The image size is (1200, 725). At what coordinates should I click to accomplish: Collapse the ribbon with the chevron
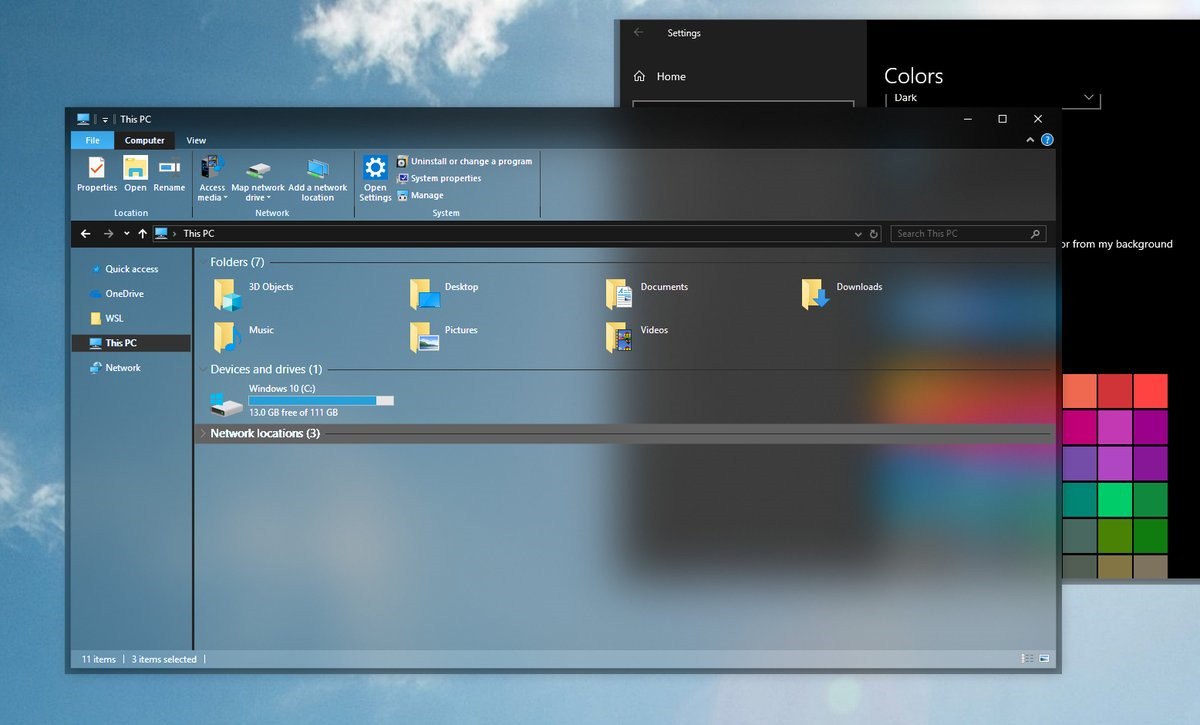[x=1031, y=141]
